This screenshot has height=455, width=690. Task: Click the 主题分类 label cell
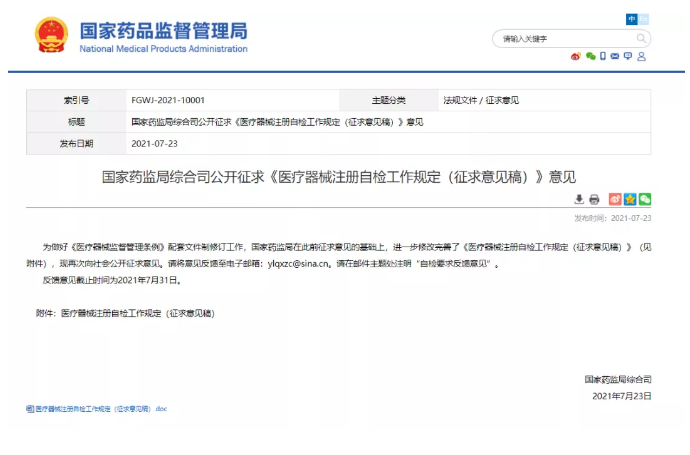(x=389, y=100)
